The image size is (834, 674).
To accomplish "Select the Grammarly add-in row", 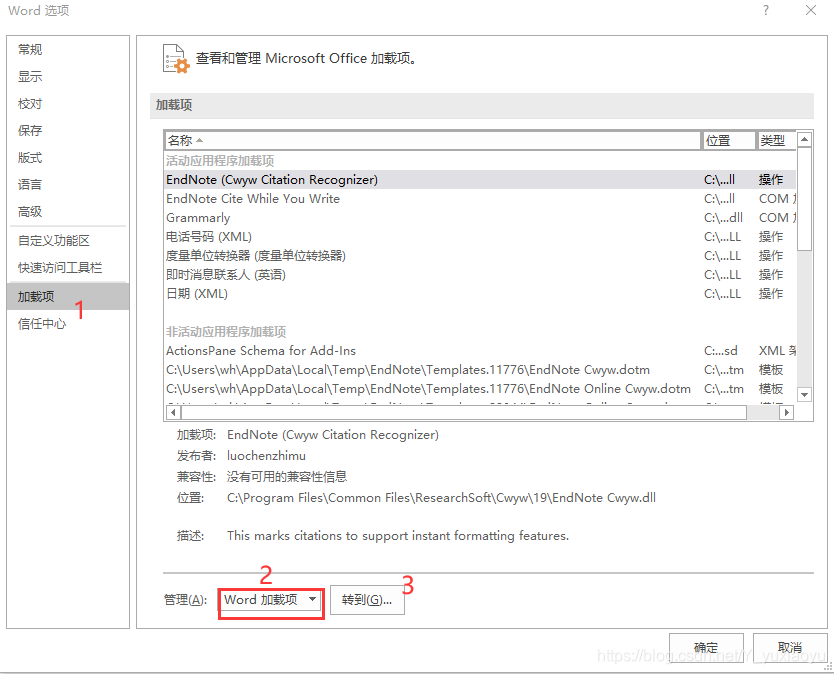I will (x=480, y=218).
